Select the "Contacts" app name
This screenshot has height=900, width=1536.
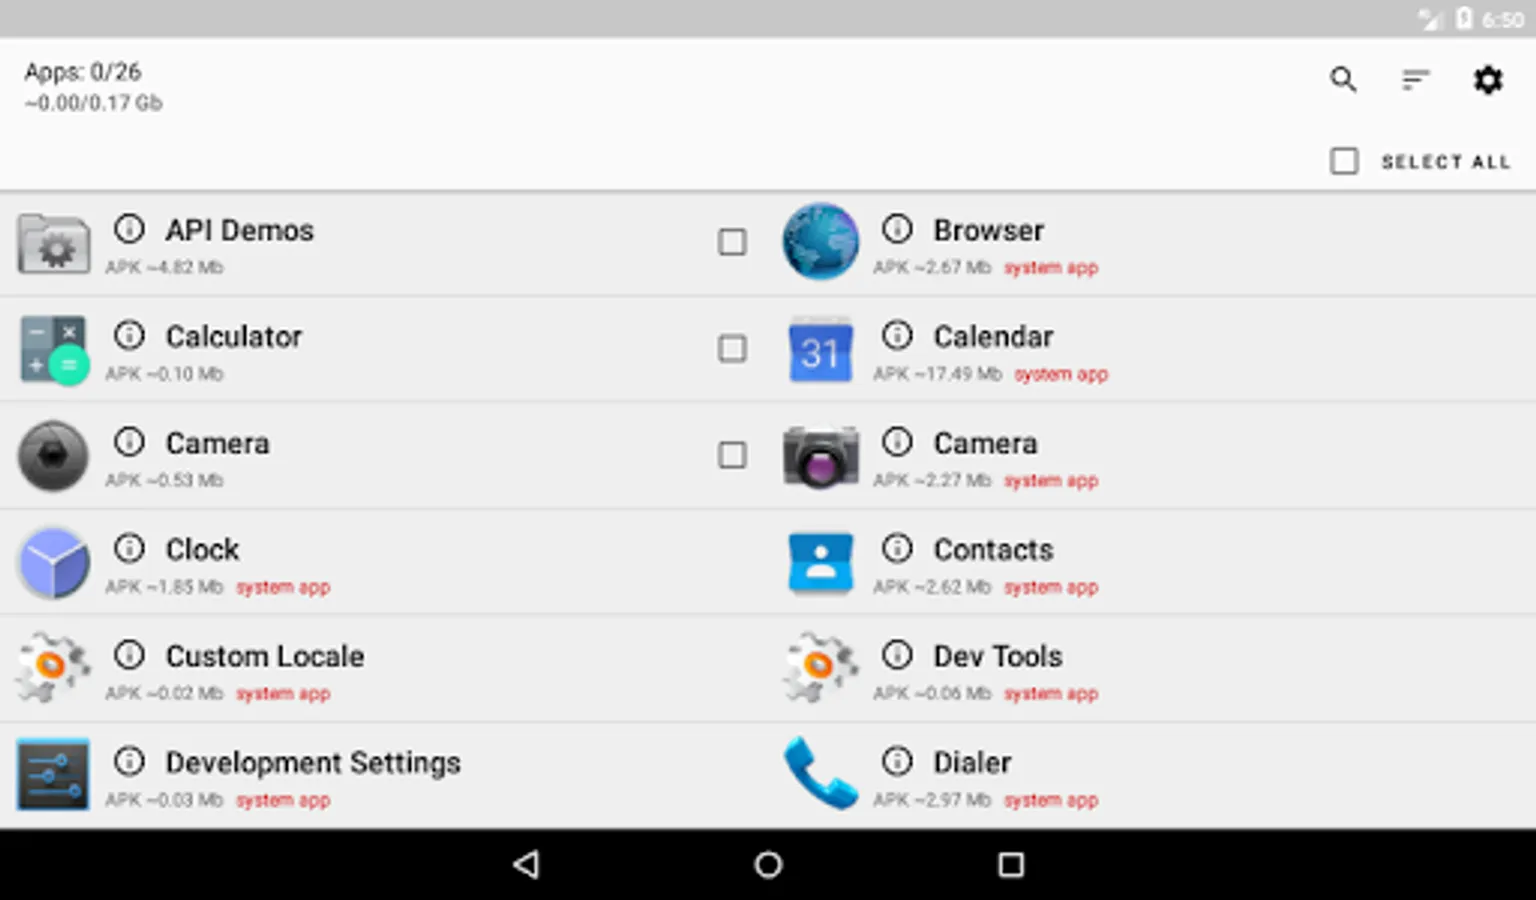pos(993,549)
